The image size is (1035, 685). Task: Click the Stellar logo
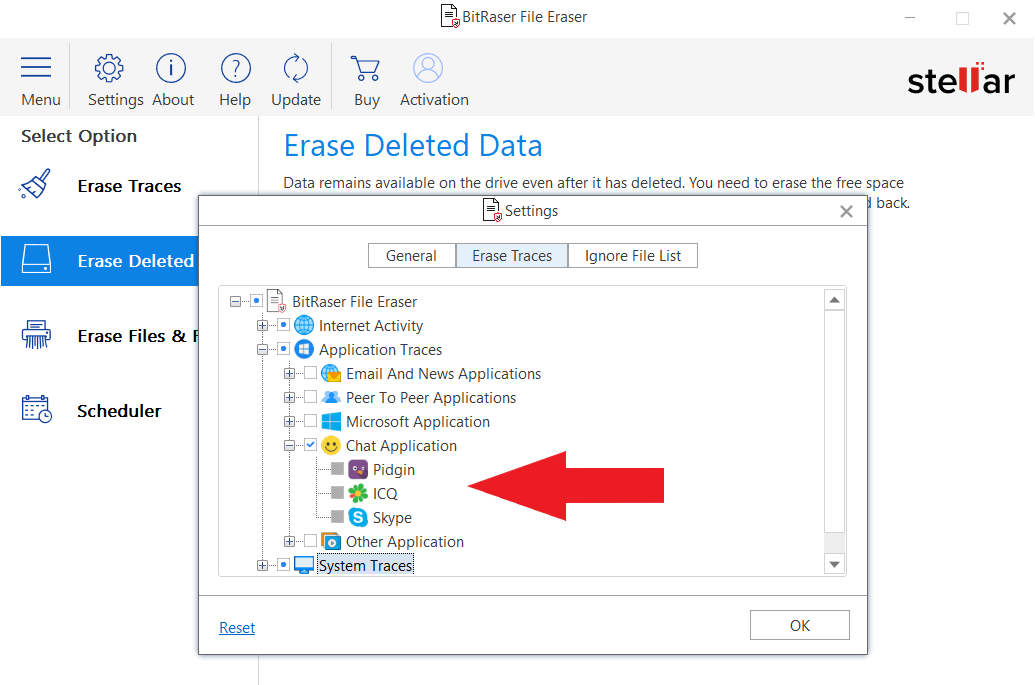click(x=961, y=79)
